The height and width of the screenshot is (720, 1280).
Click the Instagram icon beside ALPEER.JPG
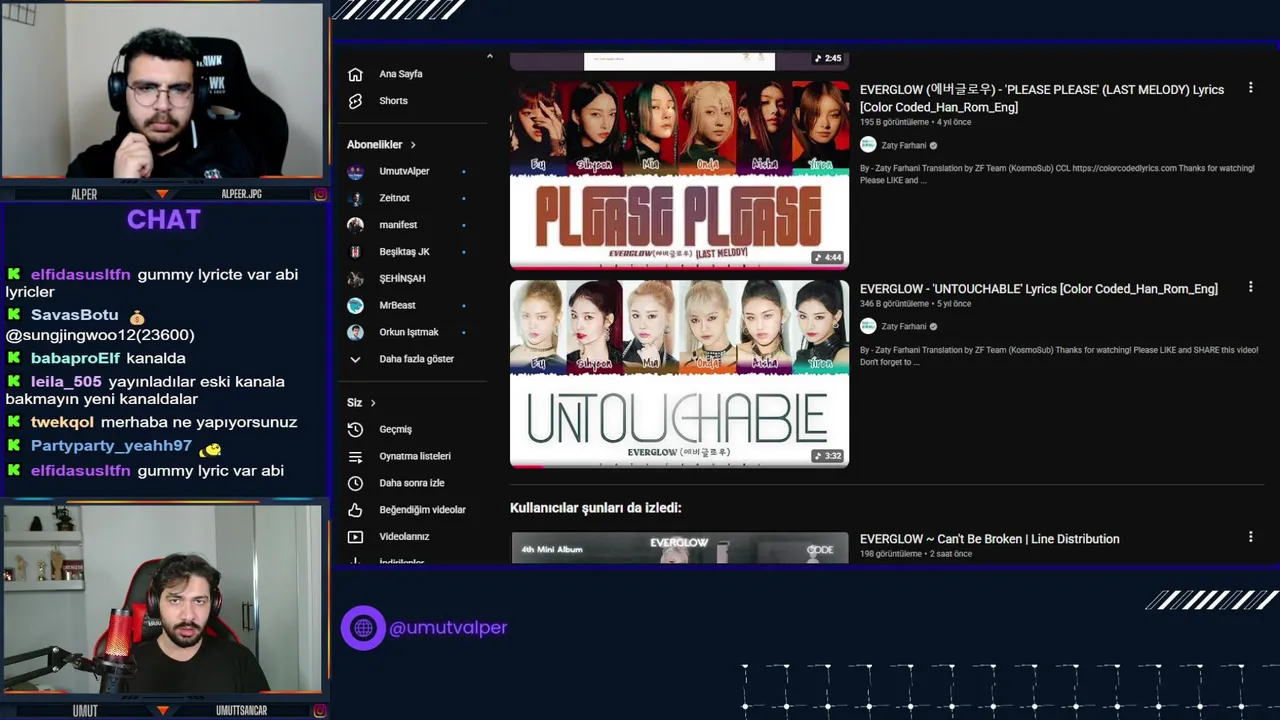coord(320,194)
